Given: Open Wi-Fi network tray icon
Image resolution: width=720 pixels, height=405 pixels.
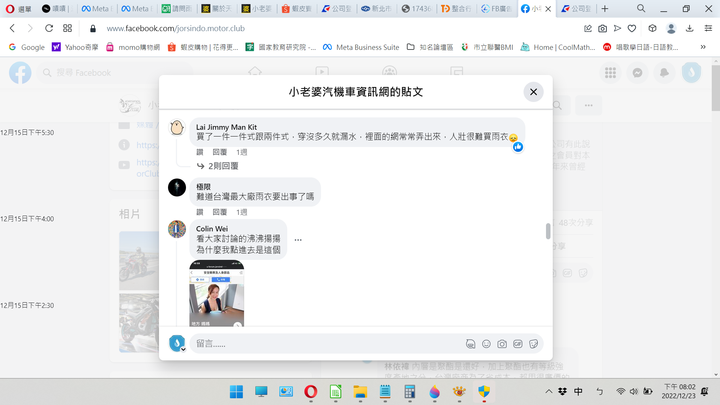Looking at the screenshot, I should coord(620,392).
